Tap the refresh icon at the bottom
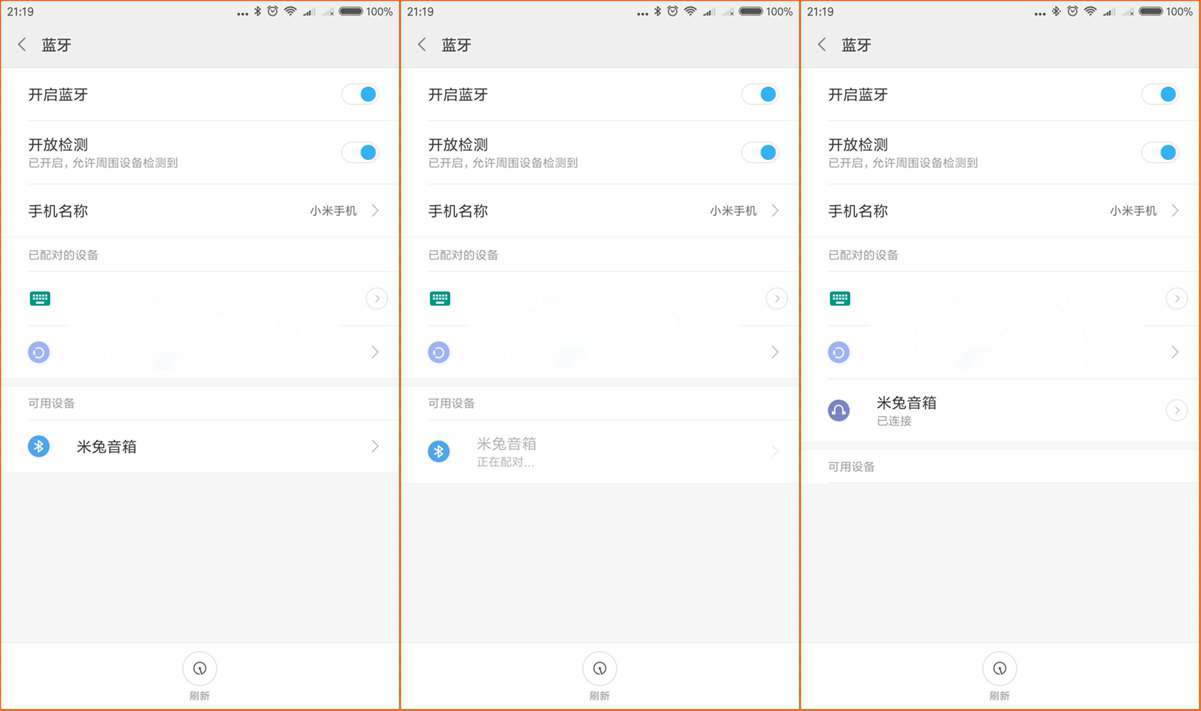 point(199,668)
